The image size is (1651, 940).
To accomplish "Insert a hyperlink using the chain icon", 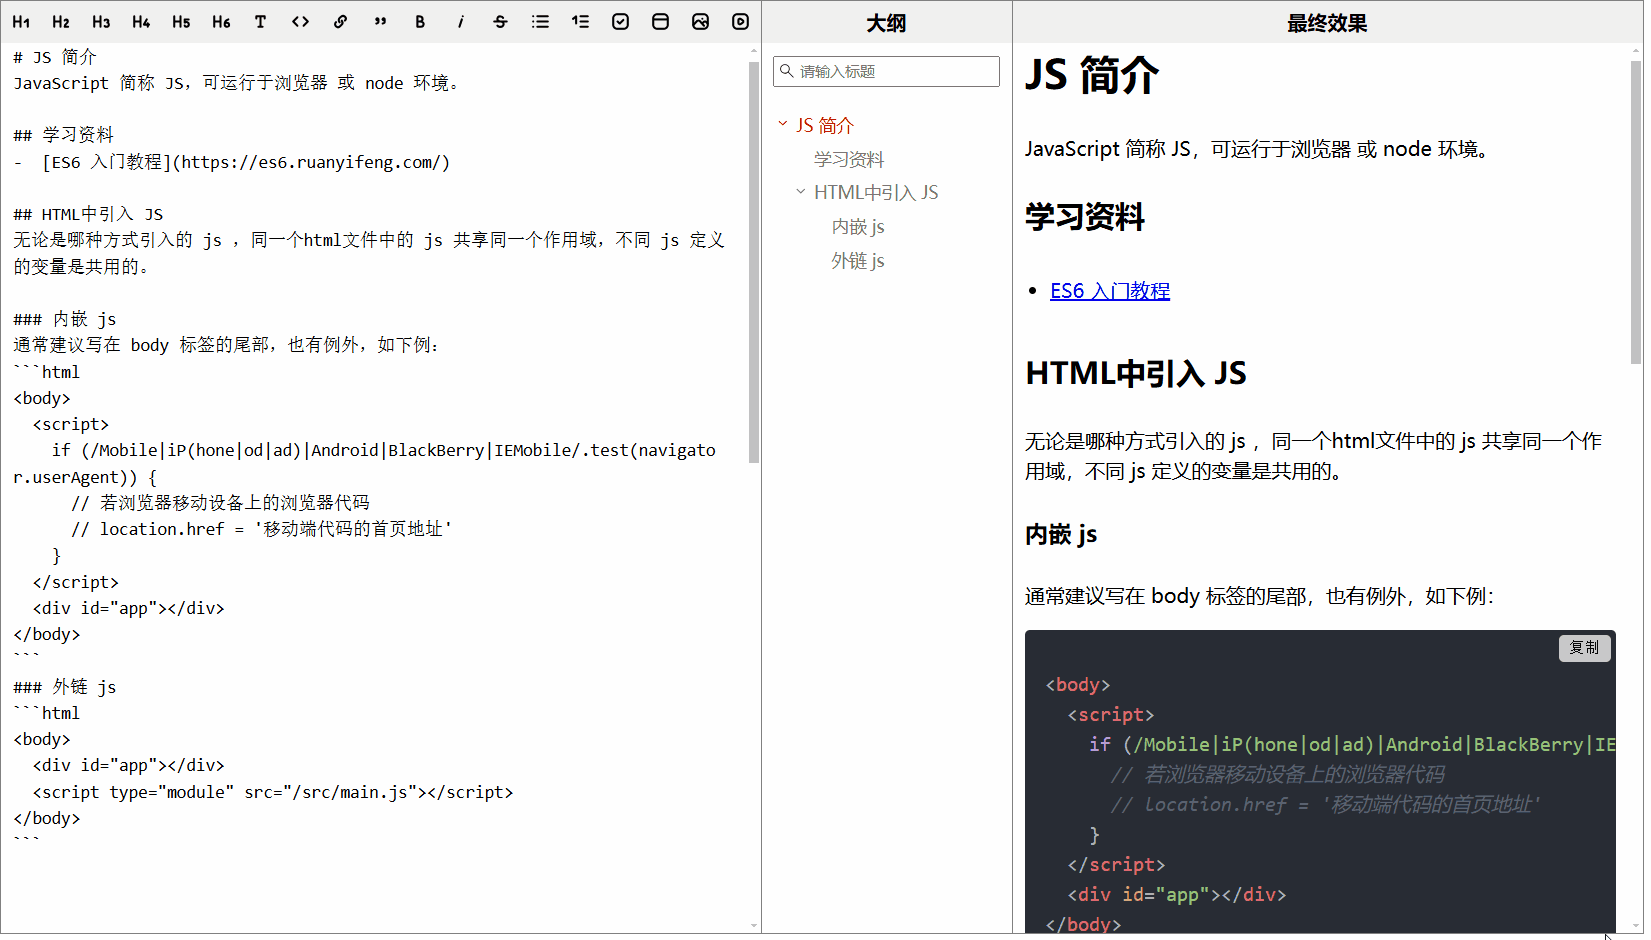I will (x=340, y=22).
